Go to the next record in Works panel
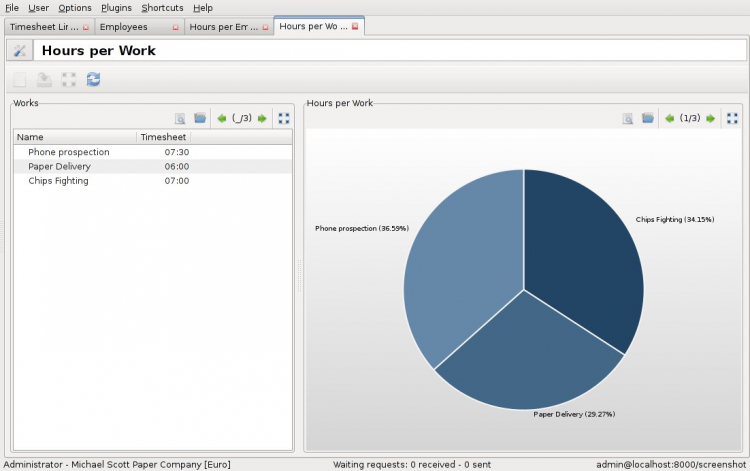Image resolution: width=750 pixels, height=471 pixels. point(262,119)
